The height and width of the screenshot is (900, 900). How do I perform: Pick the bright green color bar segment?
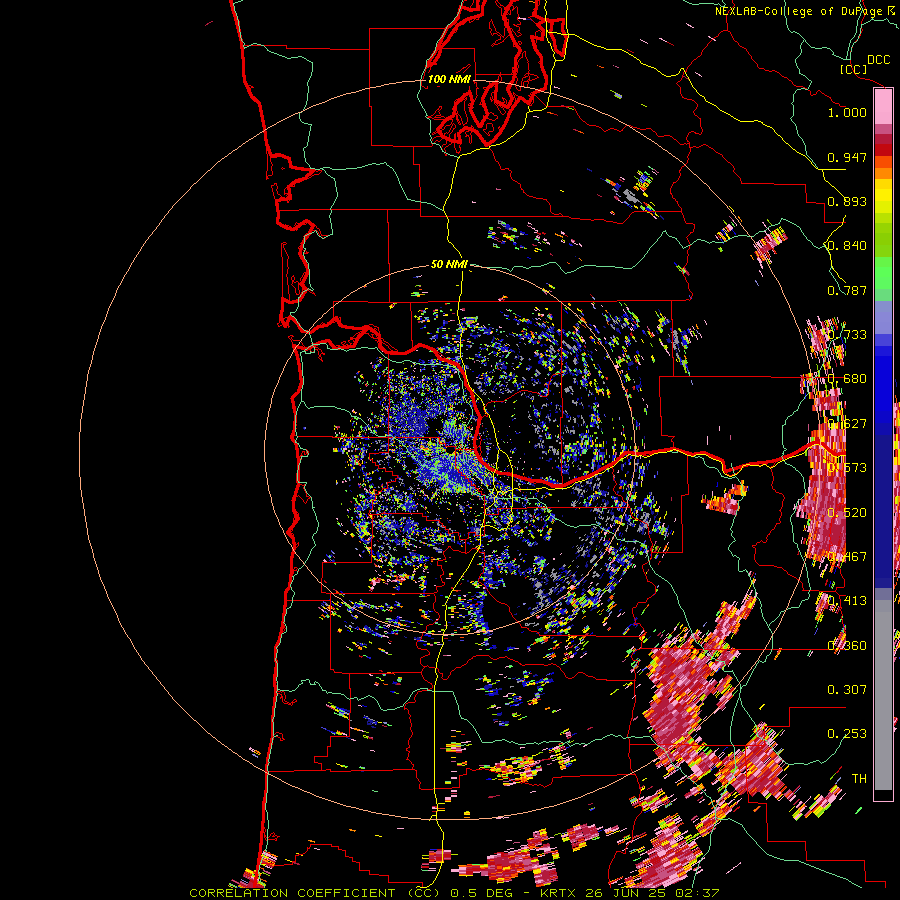(883, 273)
